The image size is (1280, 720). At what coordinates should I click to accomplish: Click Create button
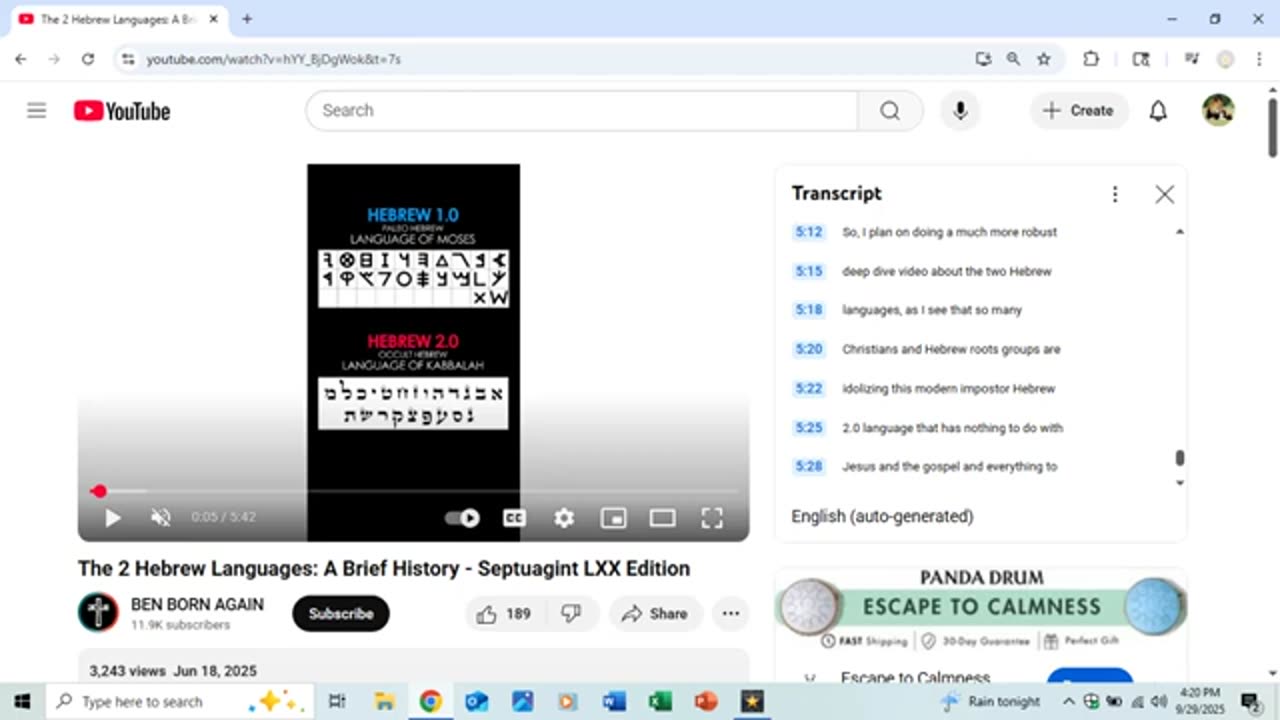coord(1078,111)
